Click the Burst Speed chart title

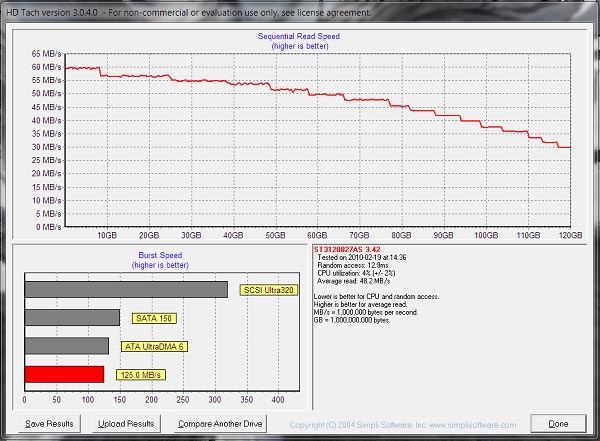(x=160, y=255)
